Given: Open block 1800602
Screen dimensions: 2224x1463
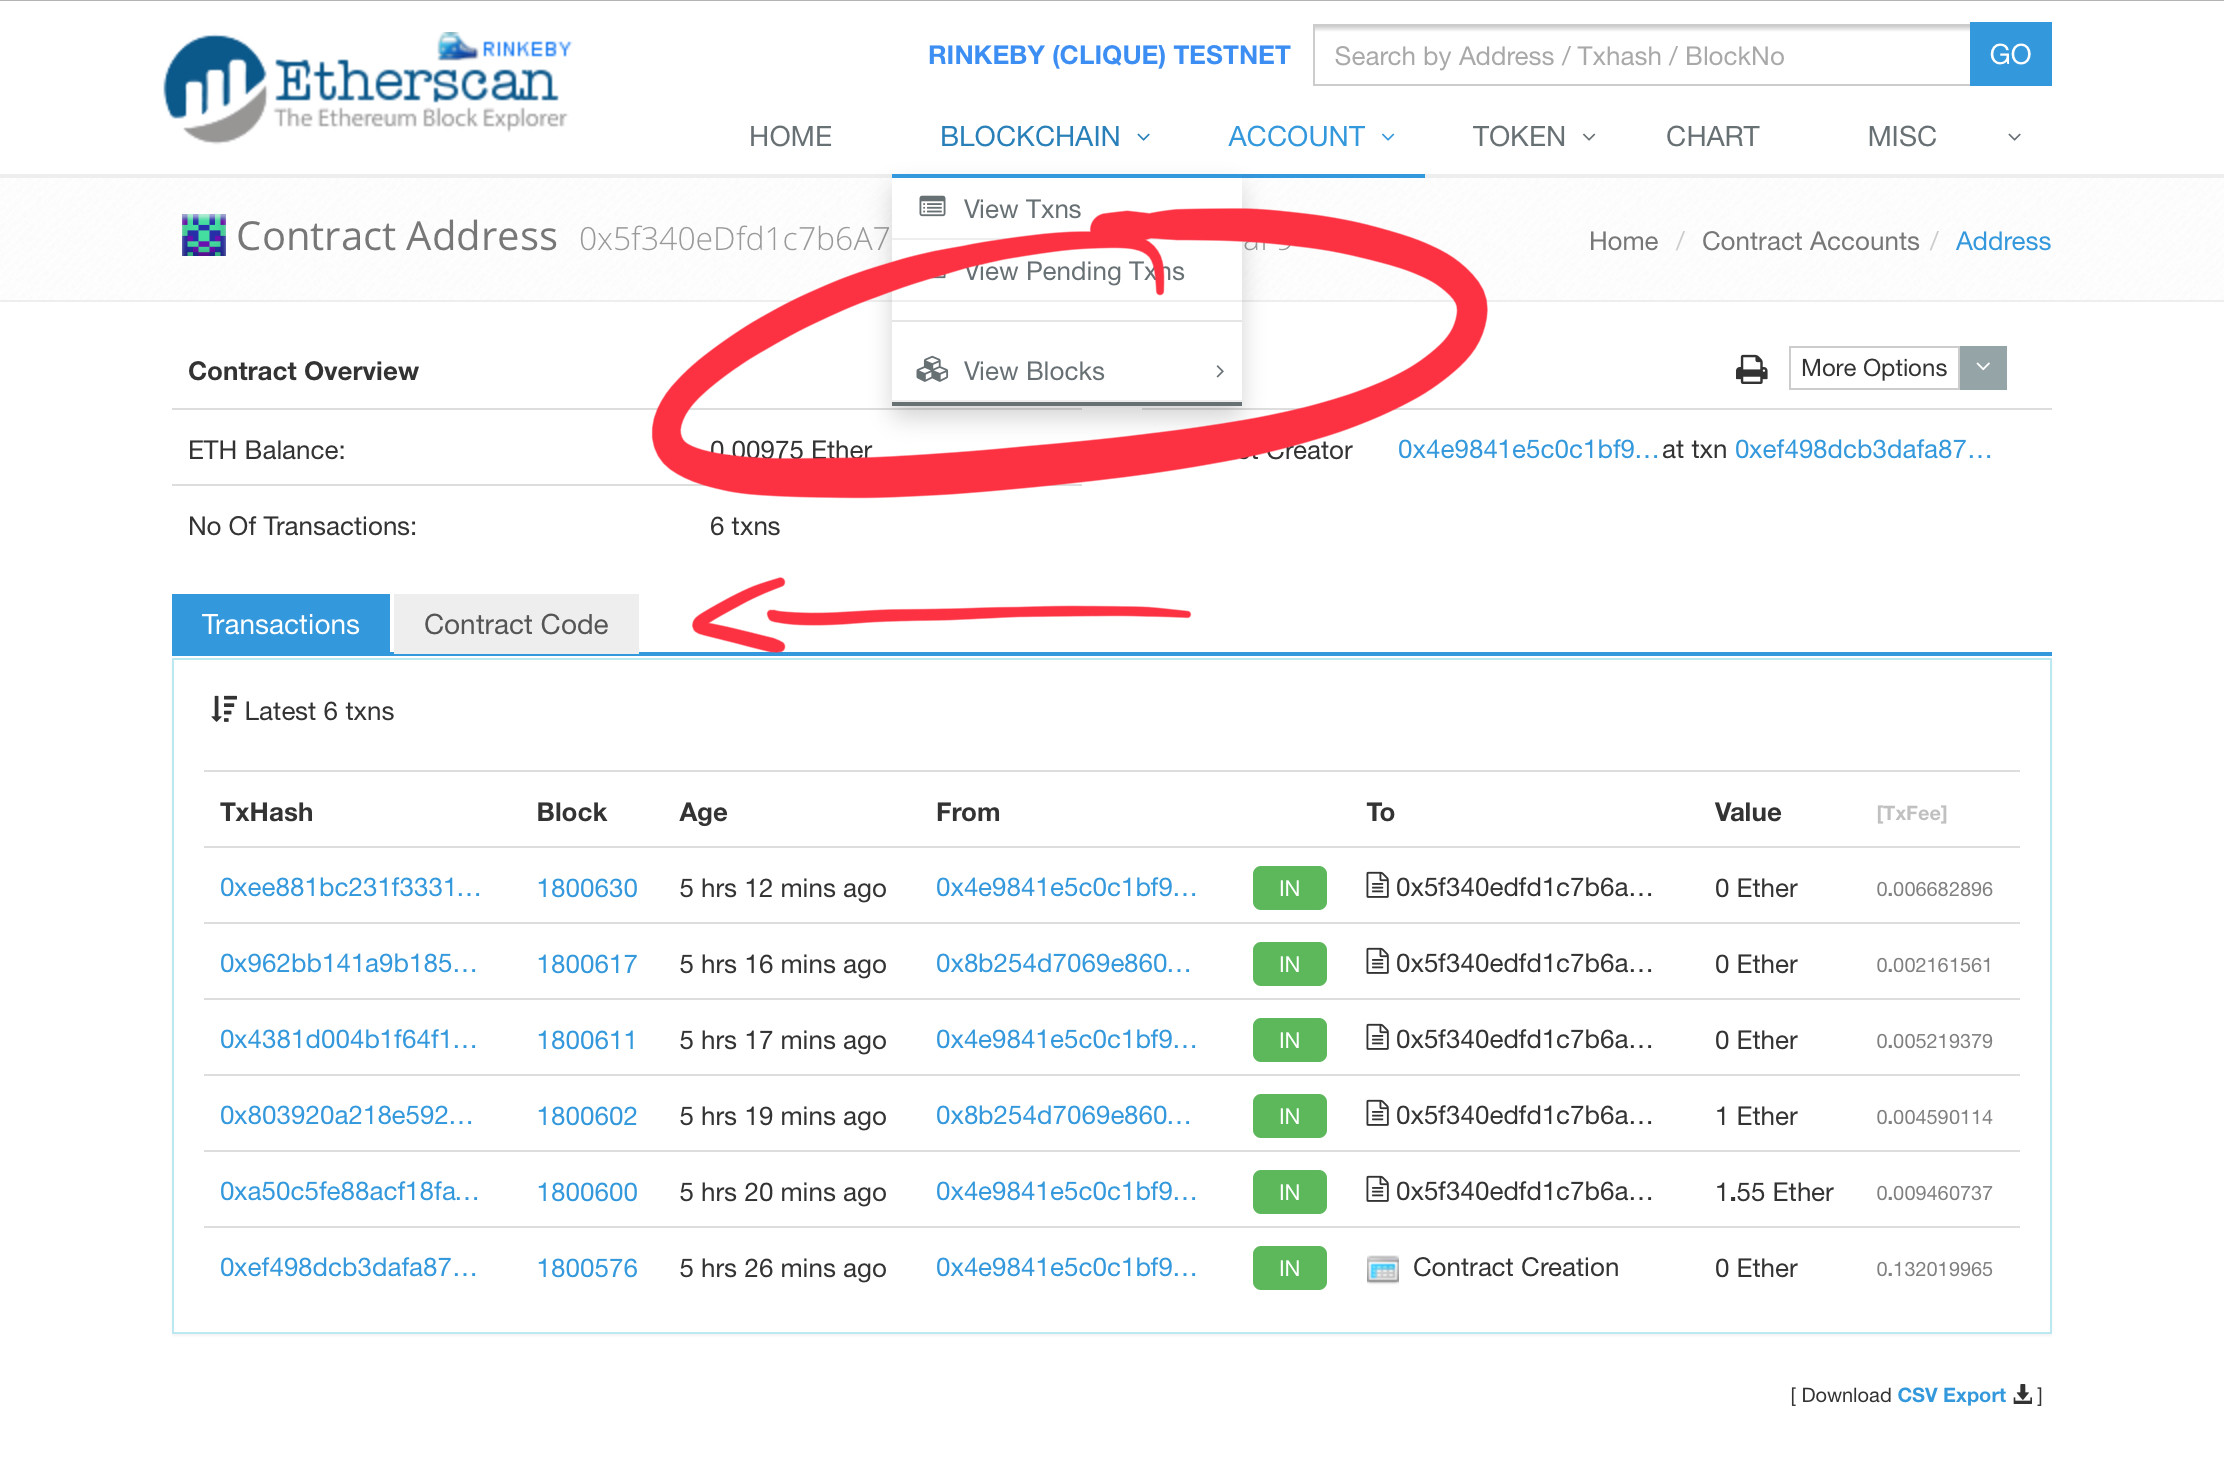Looking at the screenshot, I should [587, 1116].
